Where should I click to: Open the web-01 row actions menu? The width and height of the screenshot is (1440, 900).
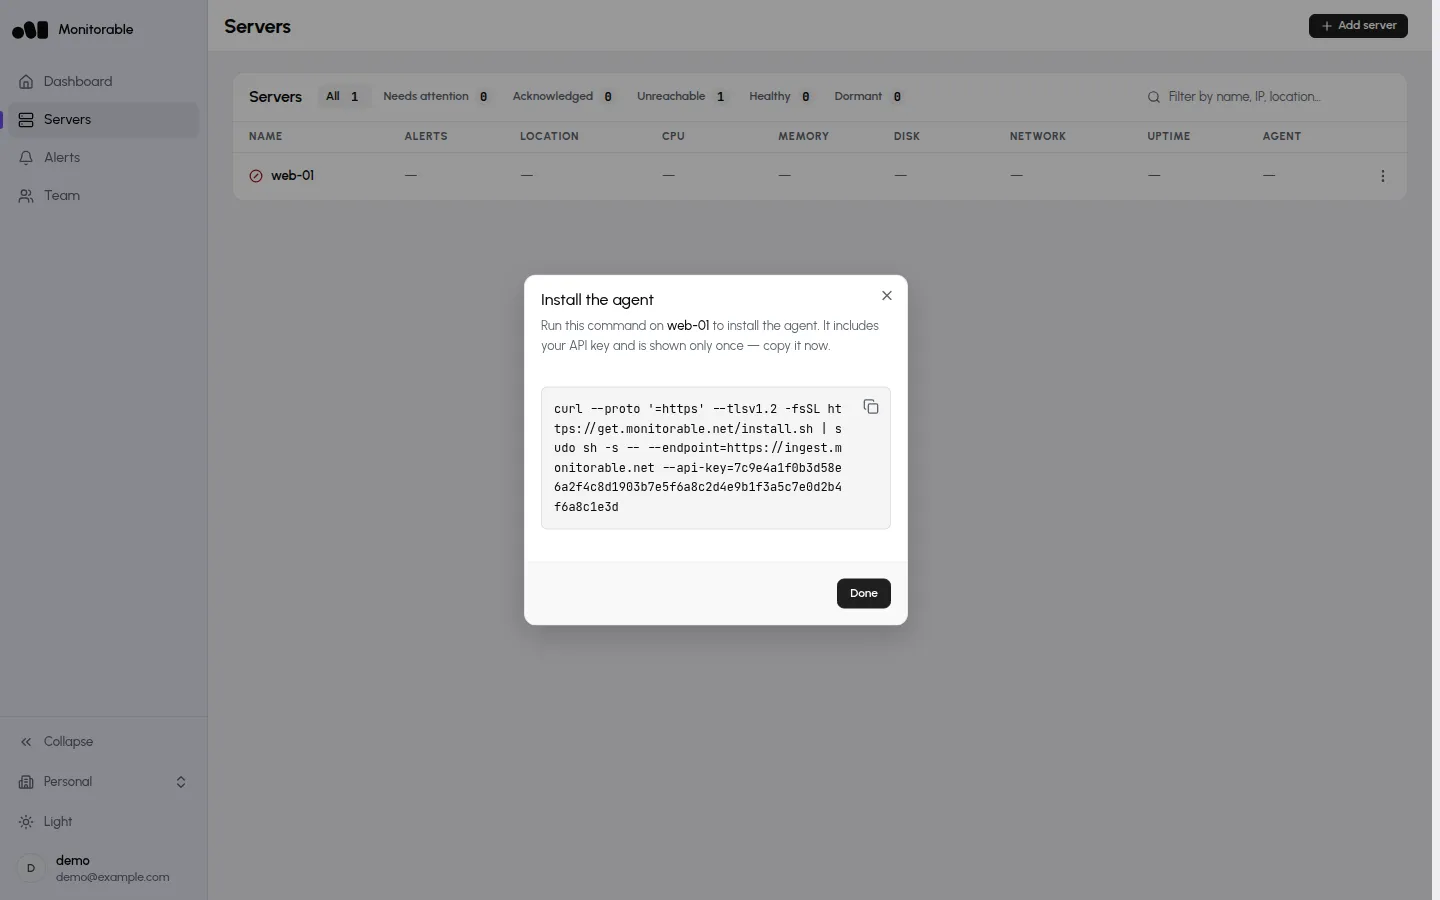[x=1383, y=176]
